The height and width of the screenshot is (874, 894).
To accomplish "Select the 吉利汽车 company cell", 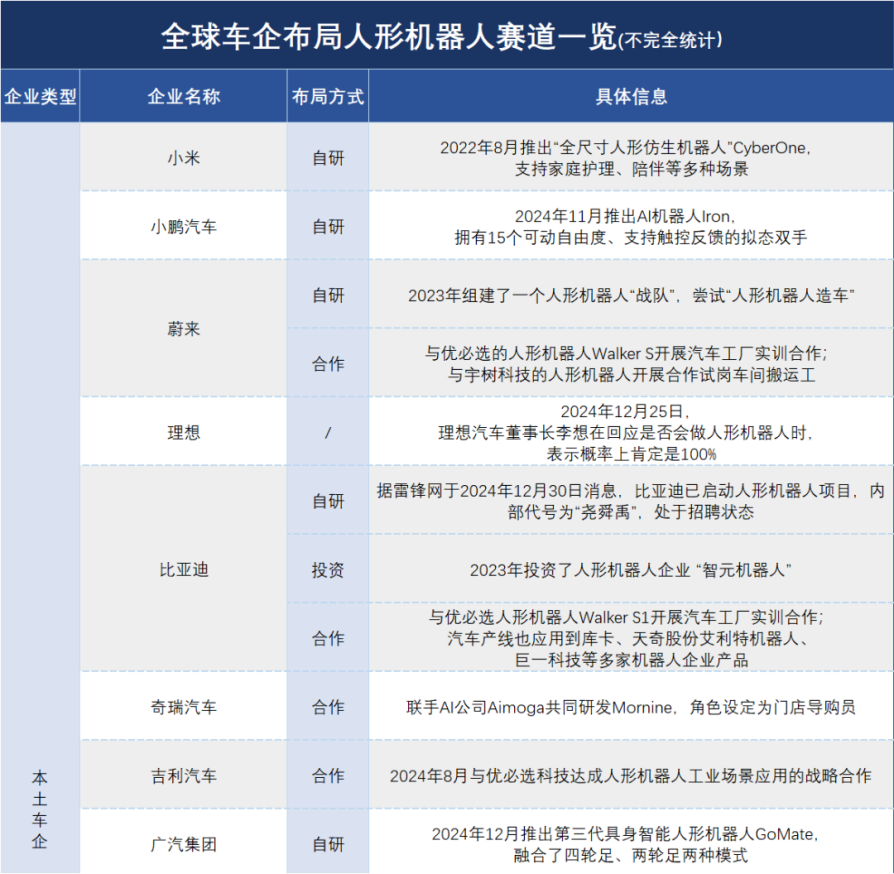I will point(184,775).
